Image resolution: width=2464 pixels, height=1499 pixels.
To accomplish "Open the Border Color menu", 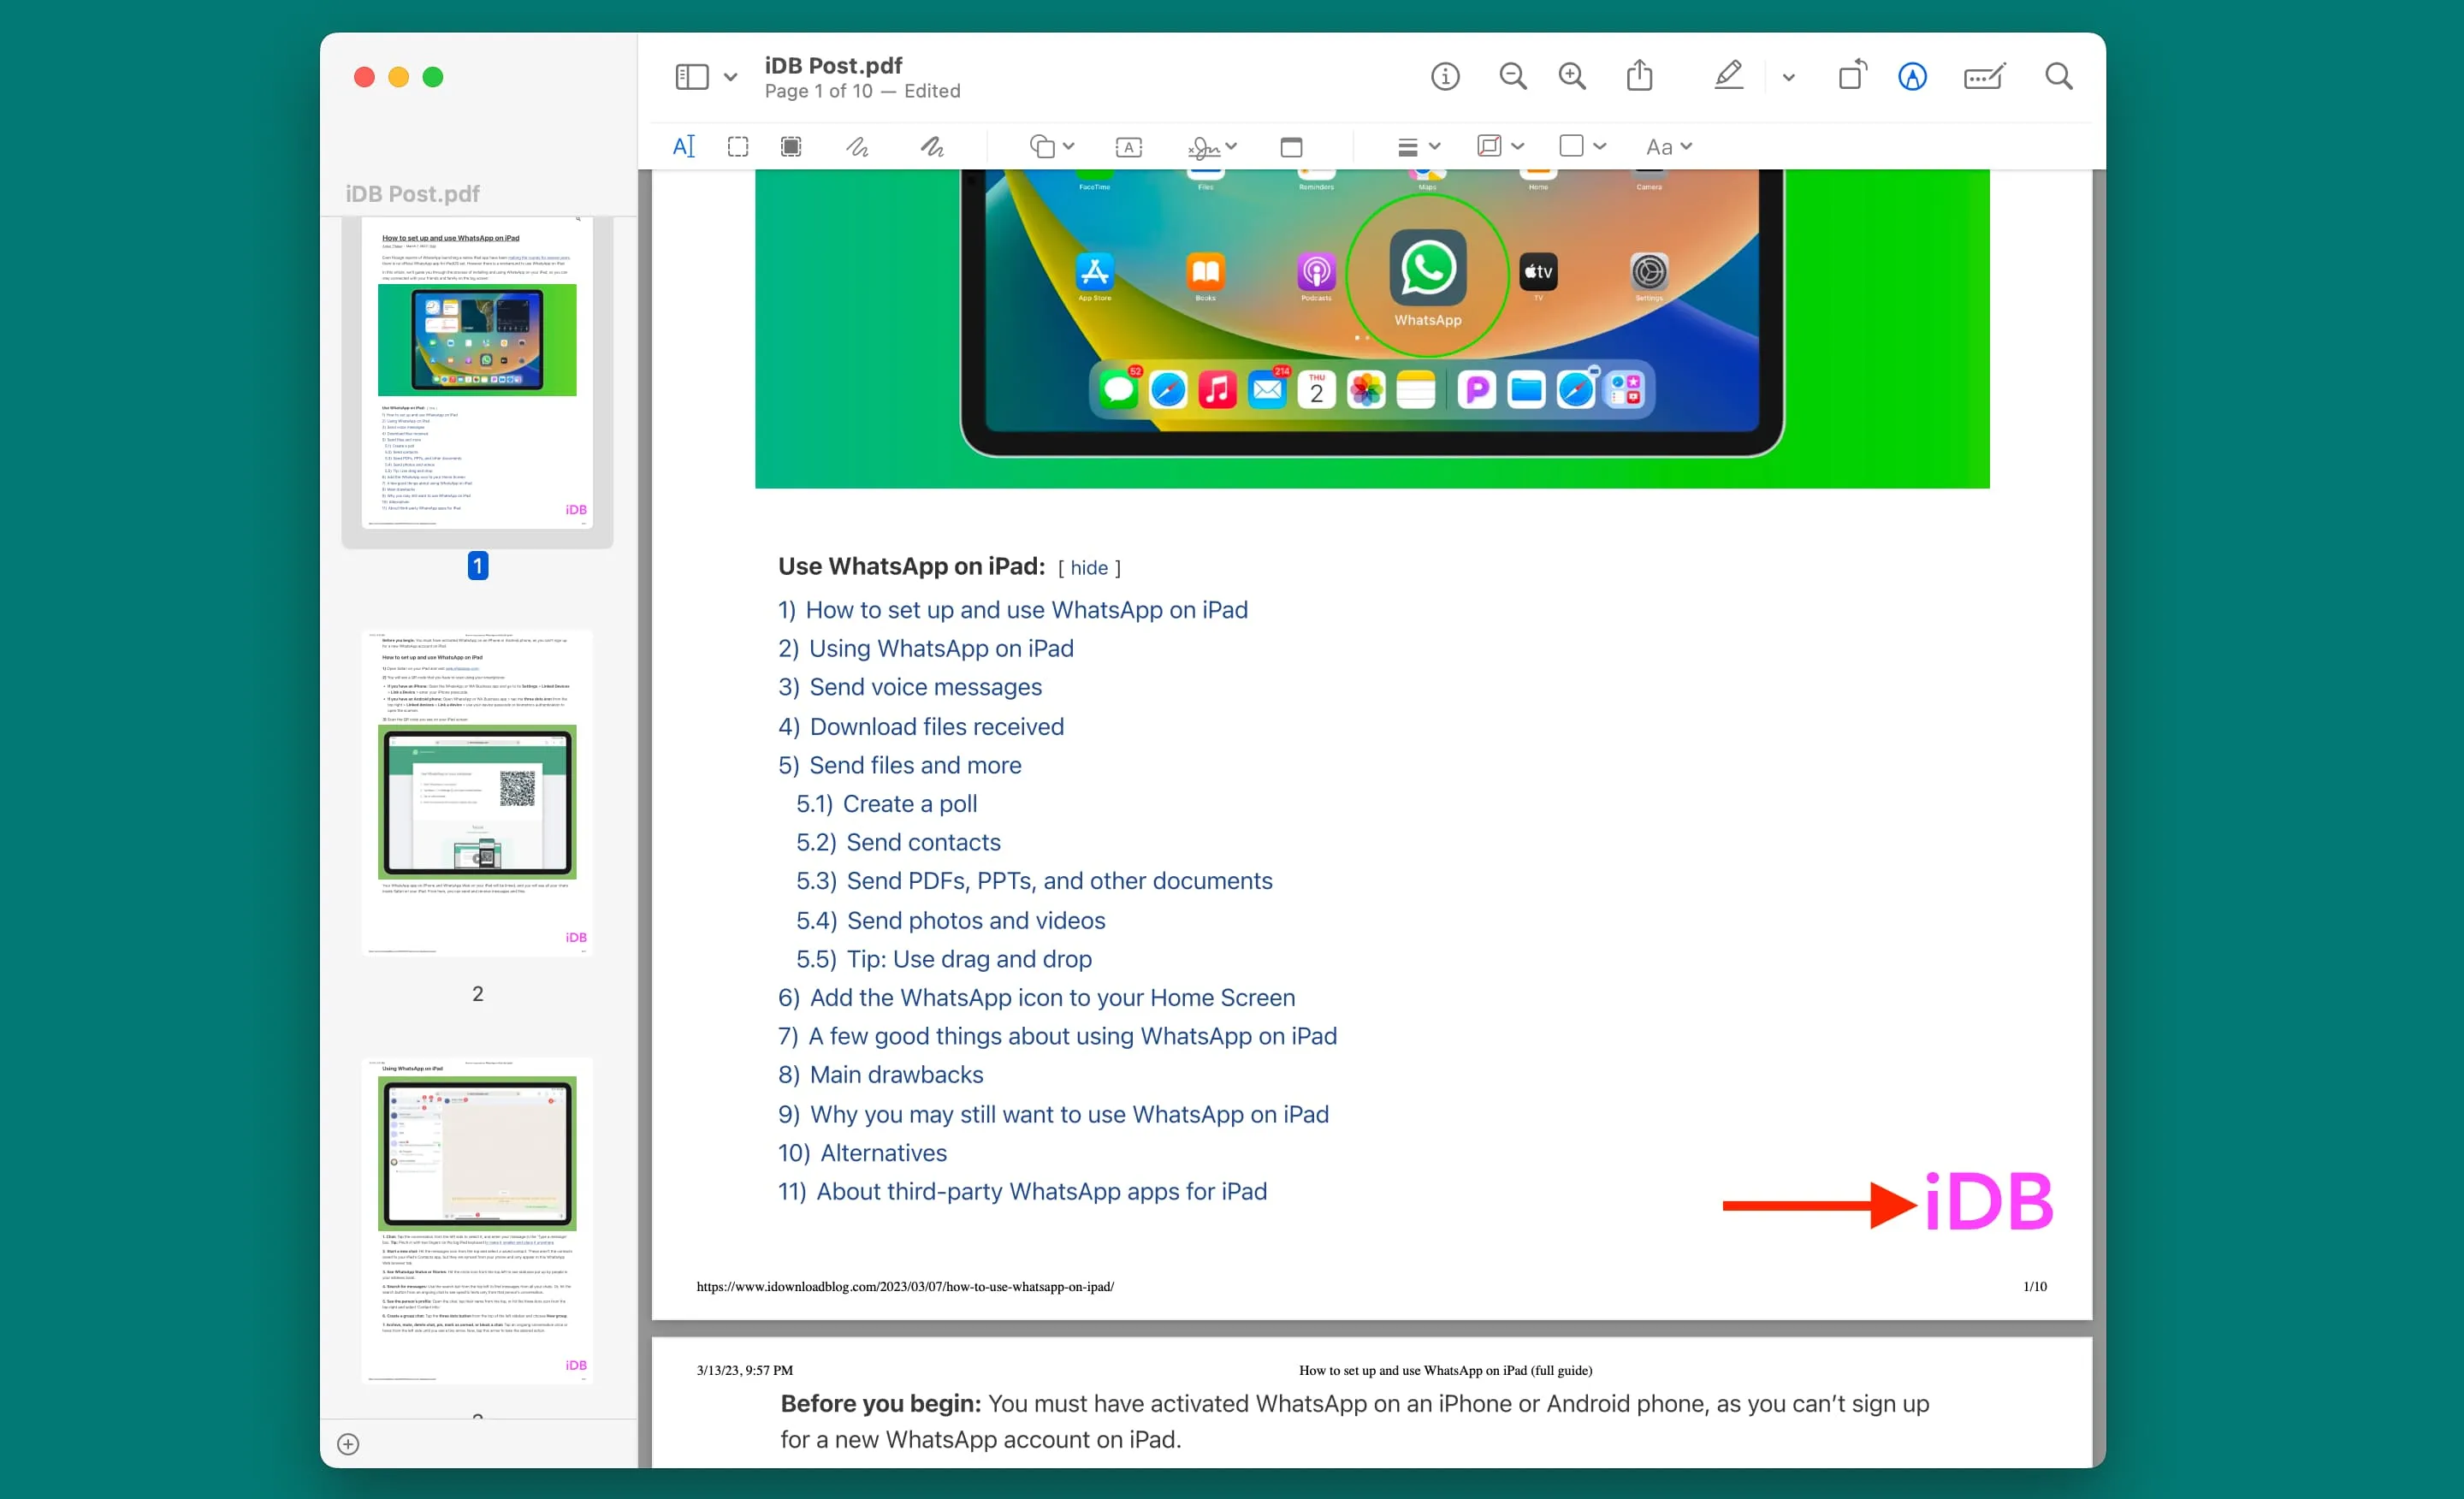I will [1500, 147].
